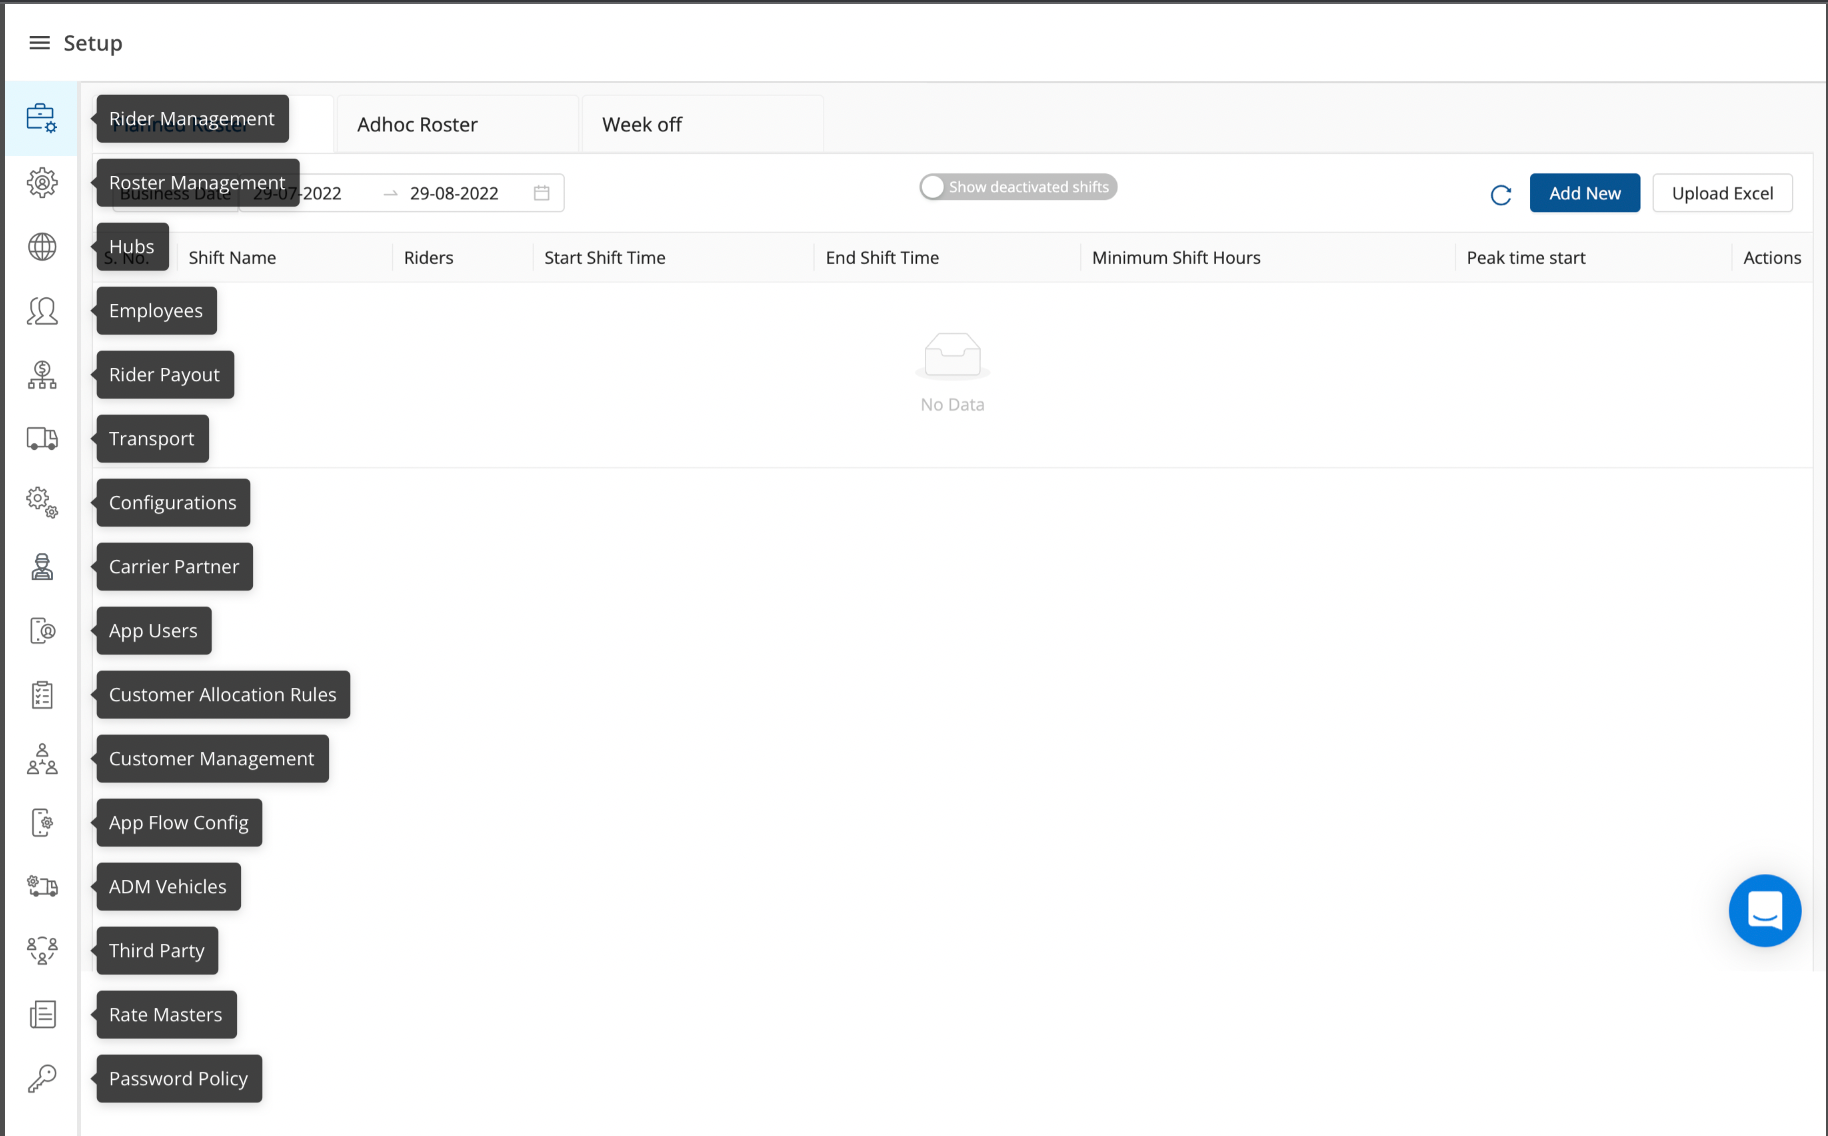The image size is (1828, 1136).
Task: Switch to the Adhoc Roster tab
Action: (x=417, y=125)
